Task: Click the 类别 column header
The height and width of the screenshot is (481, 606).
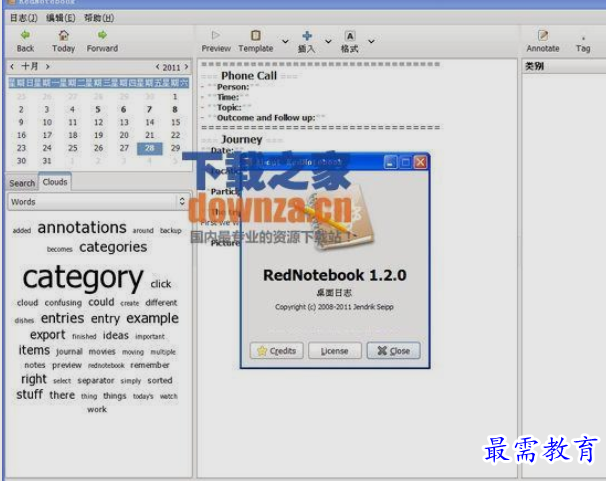Action: (534, 66)
